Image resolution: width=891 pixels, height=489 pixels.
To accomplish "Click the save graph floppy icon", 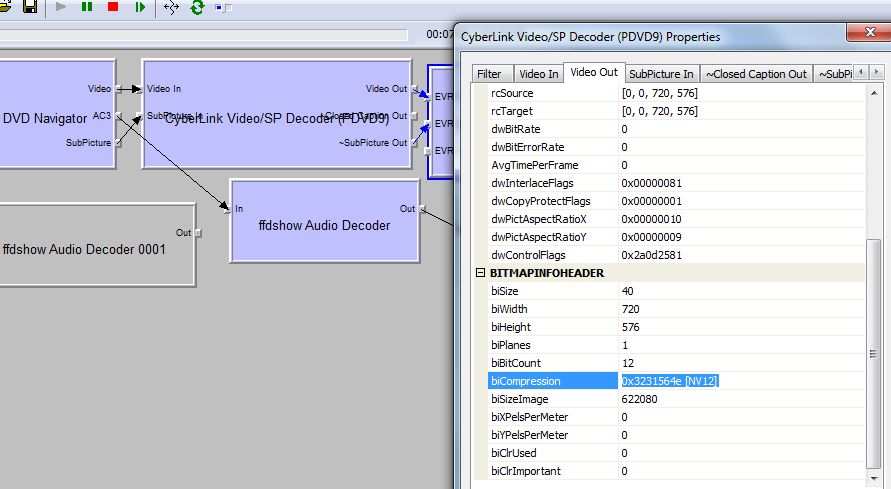I will 30,6.
